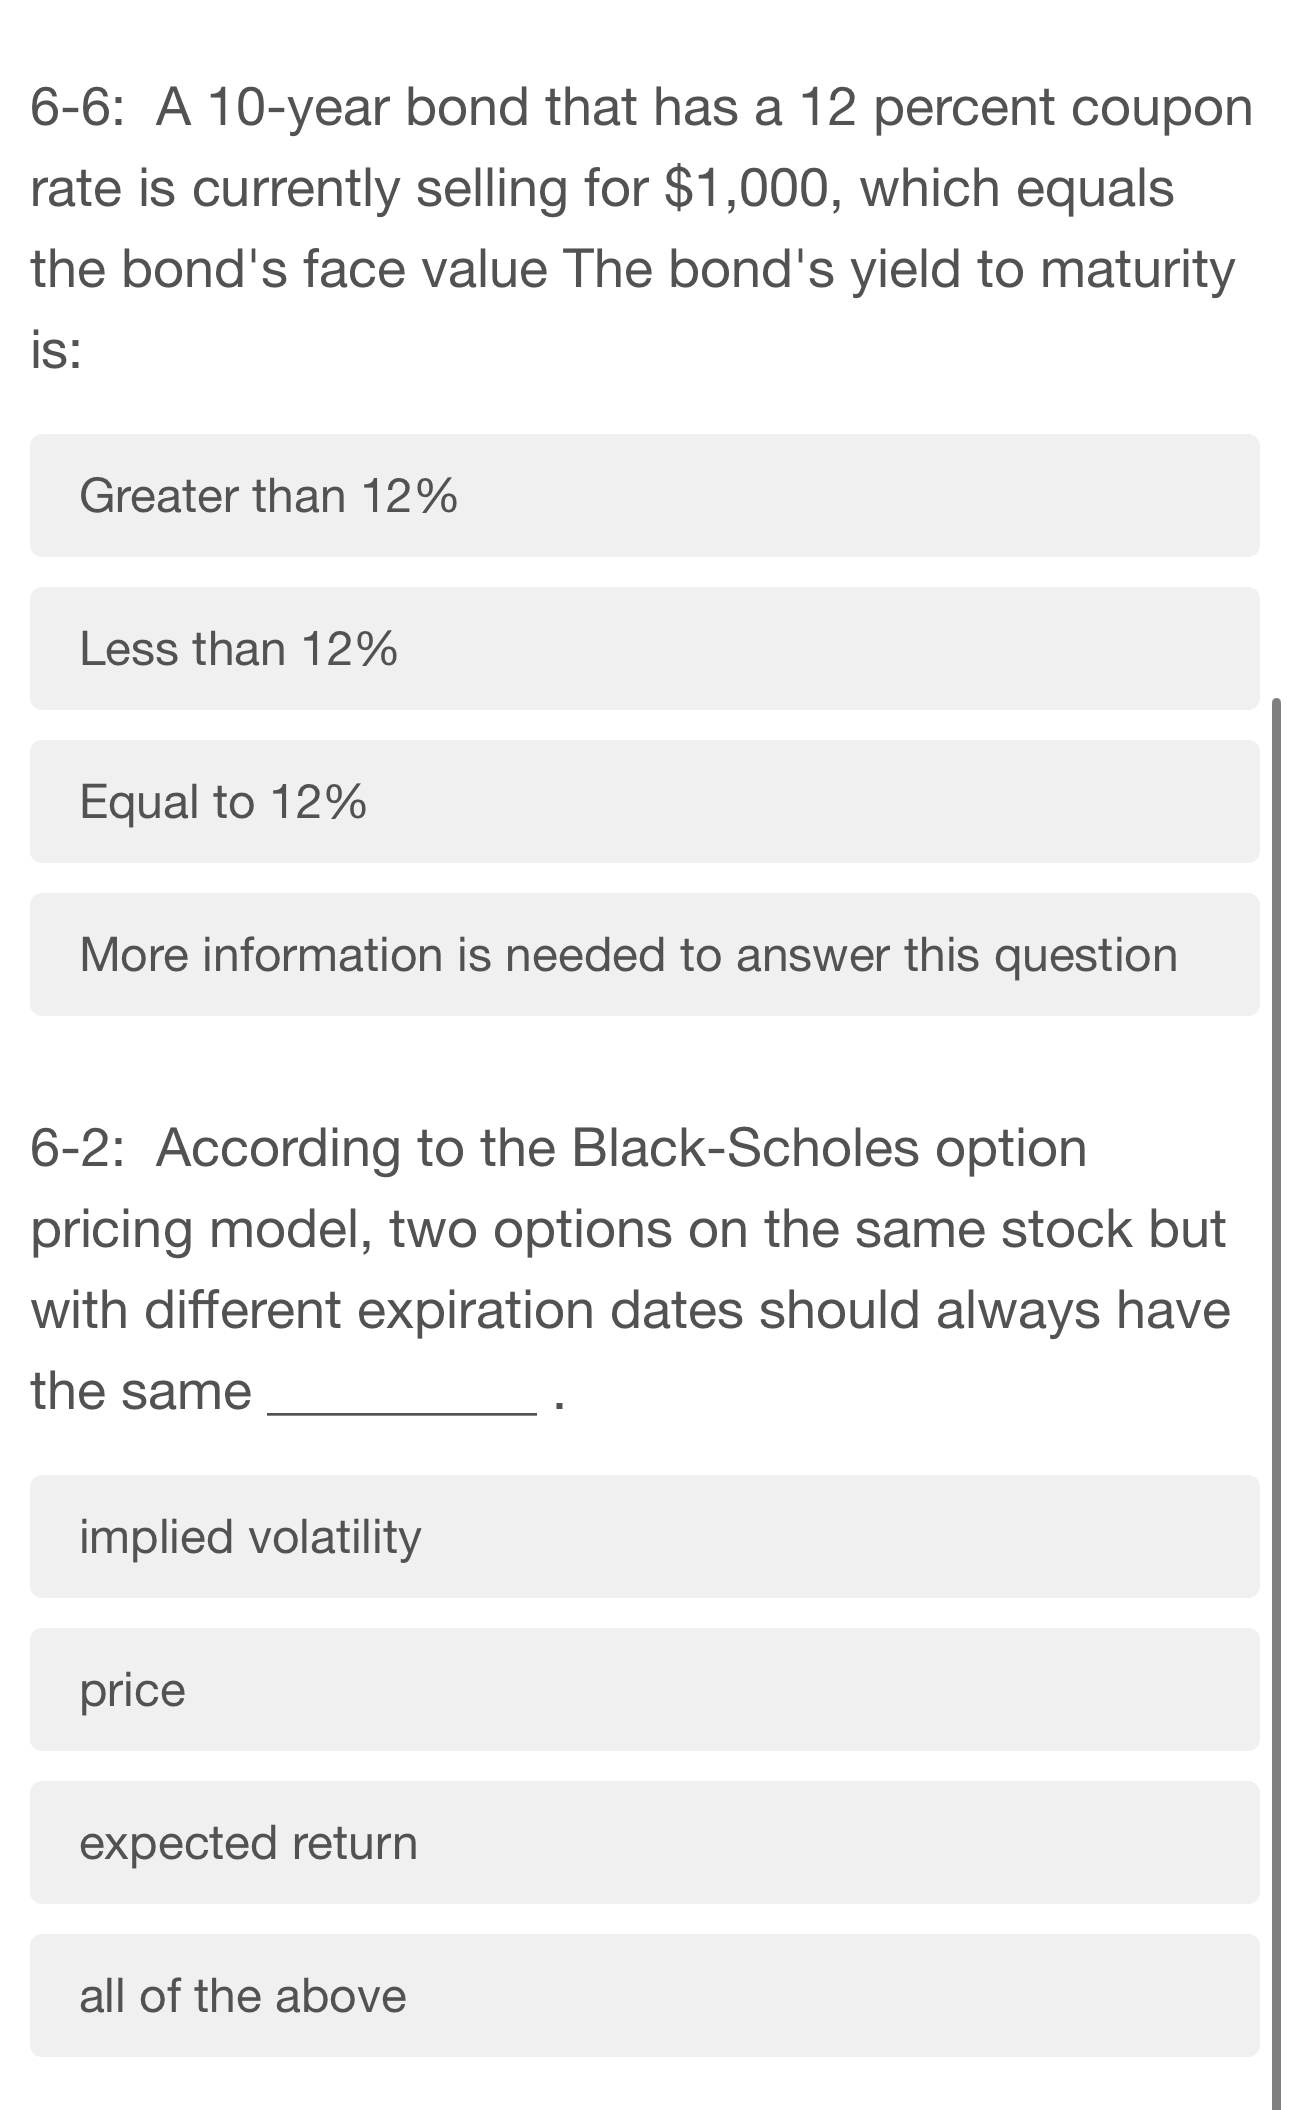Viewport: 1290px width, 2110px height.
Task: Tap the '6-6:' question number label
Action: click(x=78, y=107)
